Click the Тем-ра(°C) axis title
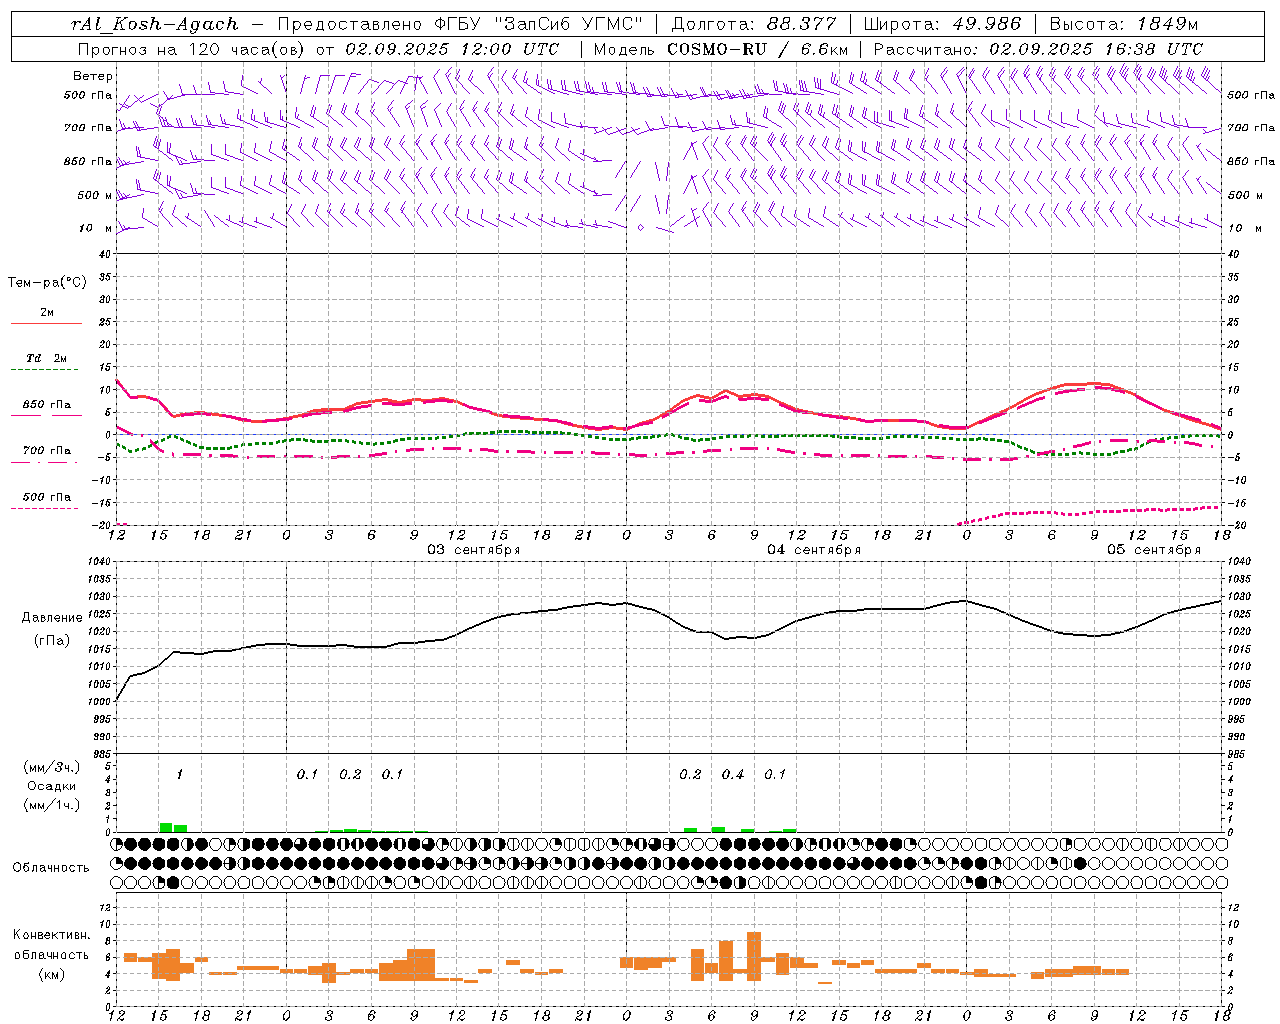 coord(47,283)
